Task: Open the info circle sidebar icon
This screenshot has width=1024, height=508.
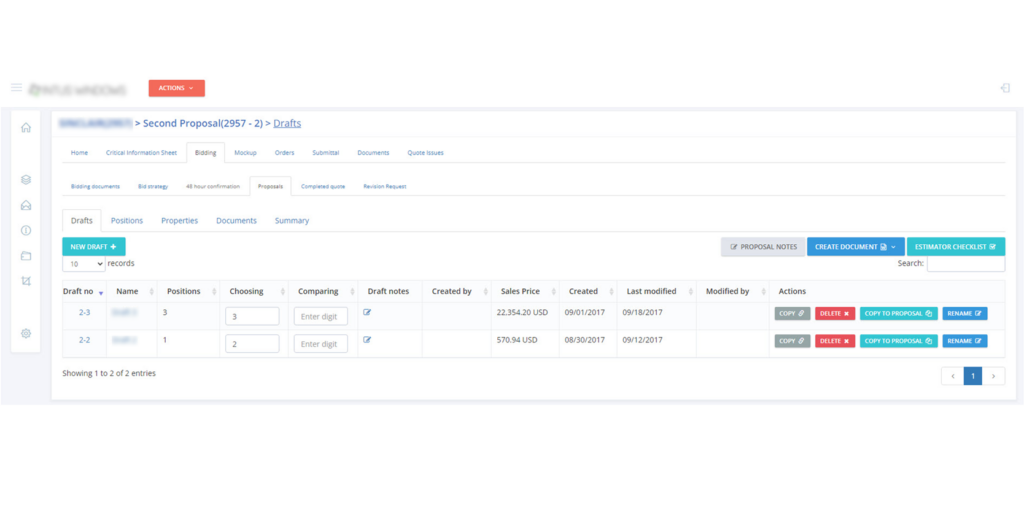Action: 26,230
